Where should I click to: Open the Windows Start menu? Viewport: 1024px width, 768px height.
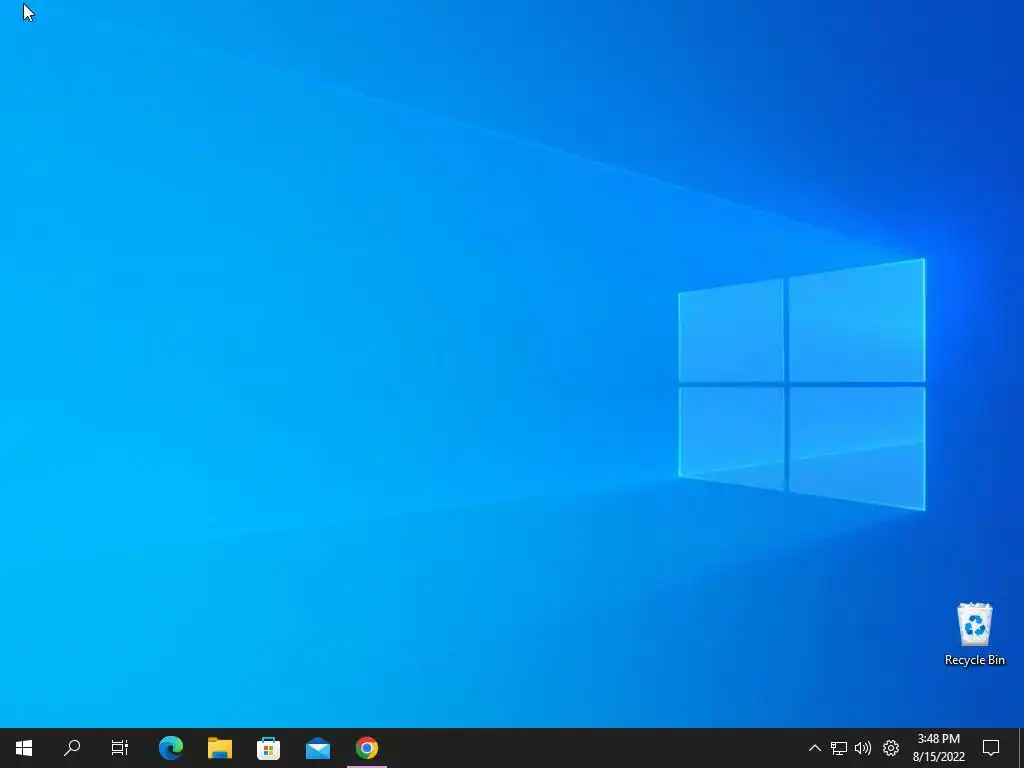pyautogui.click(x=24, y=748)
